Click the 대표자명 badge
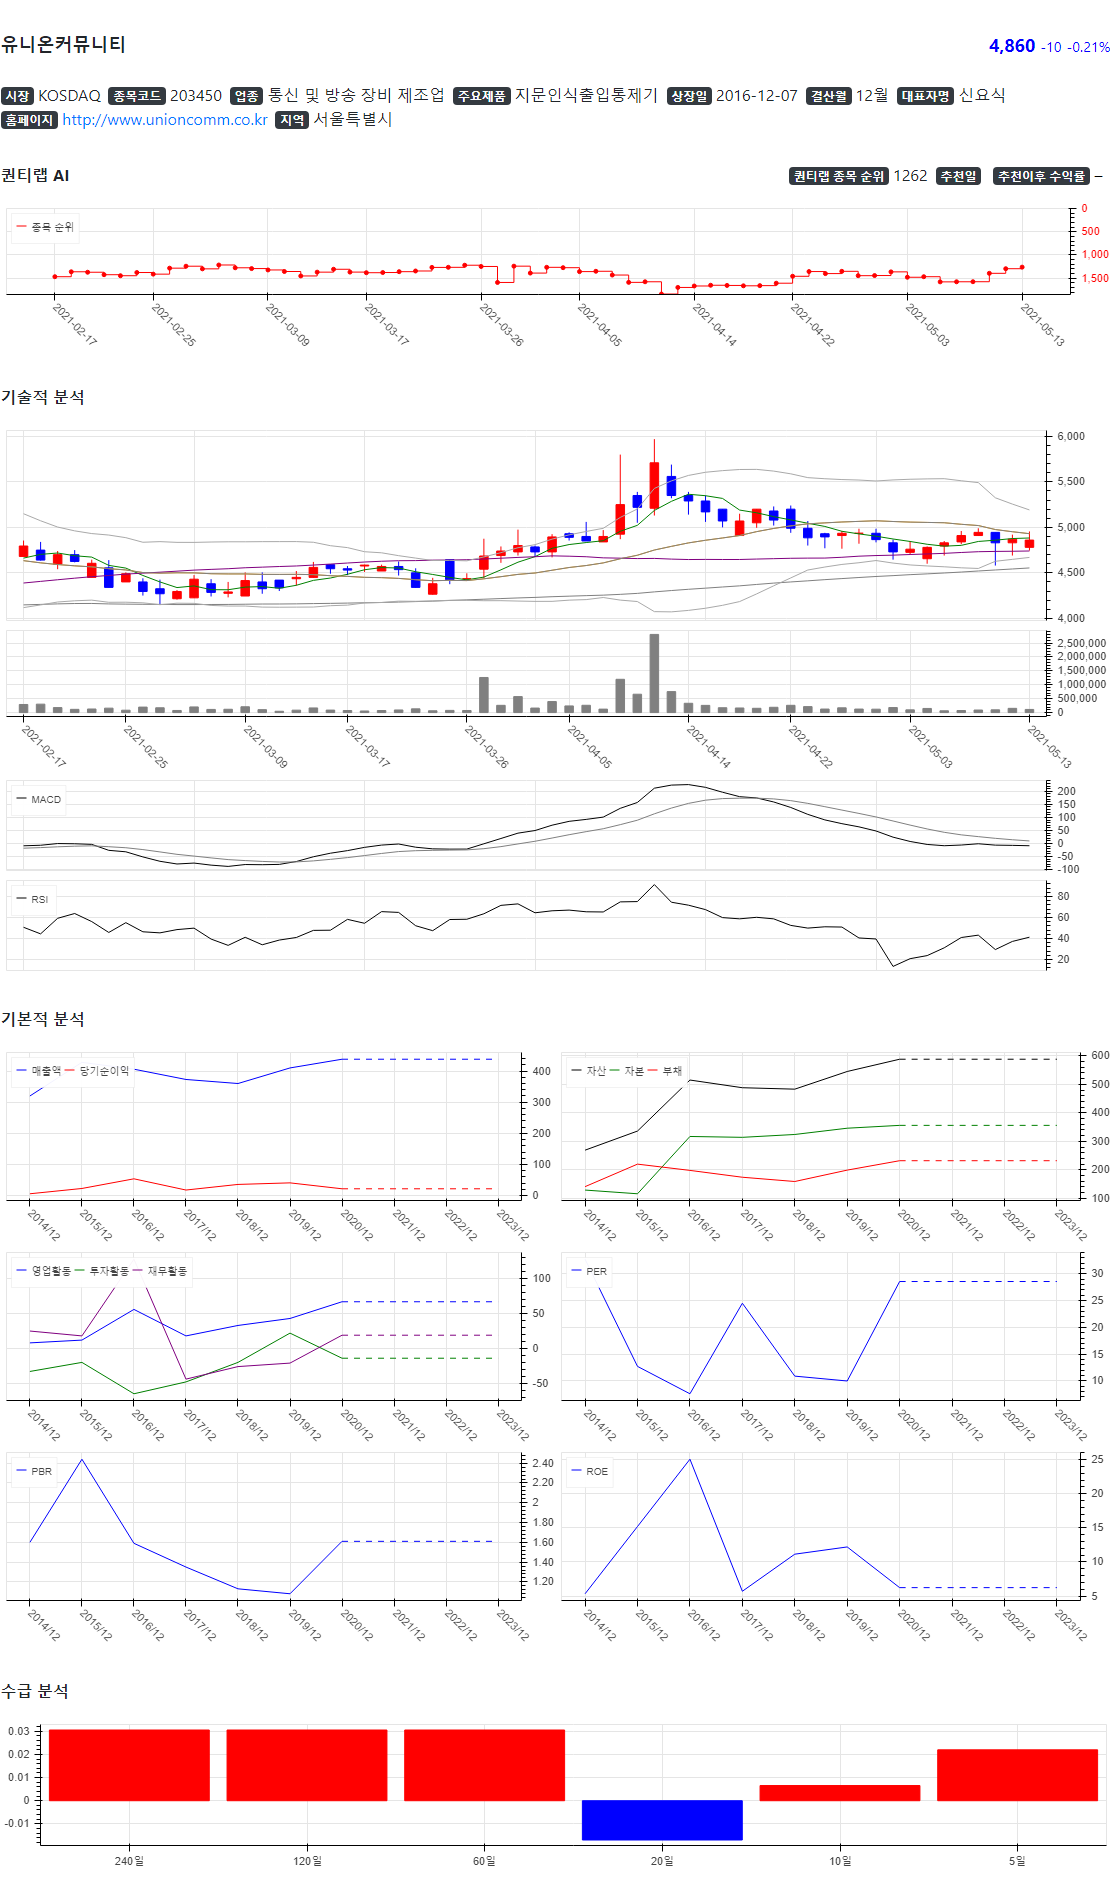Viewport: 1110px width, 1877px height. pos(925,96)
